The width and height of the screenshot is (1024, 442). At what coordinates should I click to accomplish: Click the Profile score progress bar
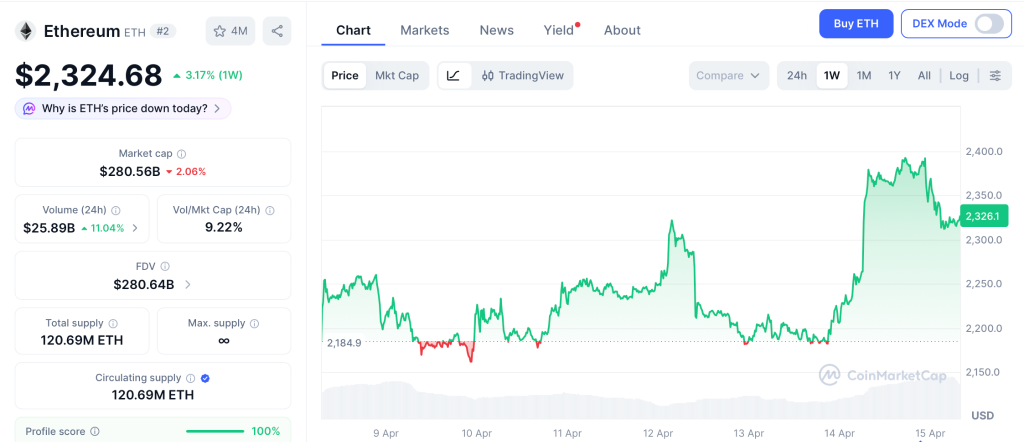pos(215,432)
